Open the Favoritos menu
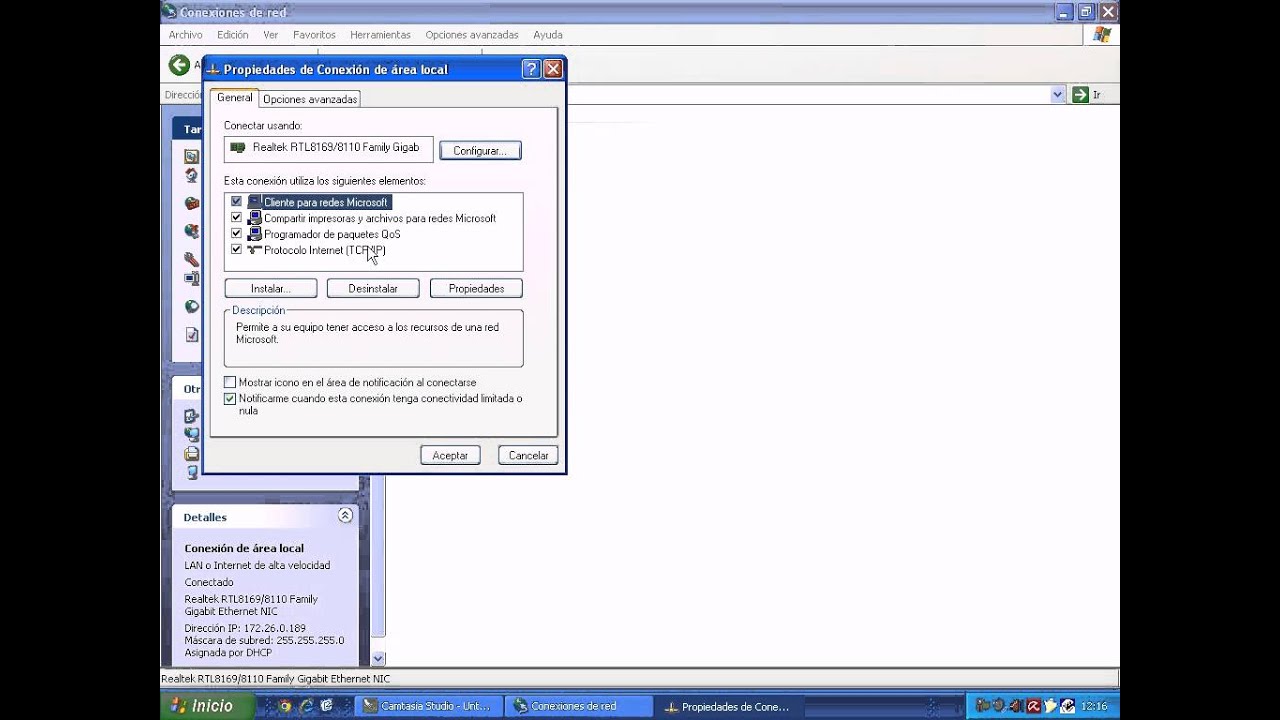 pyautogui.click(x=314, y=34)
